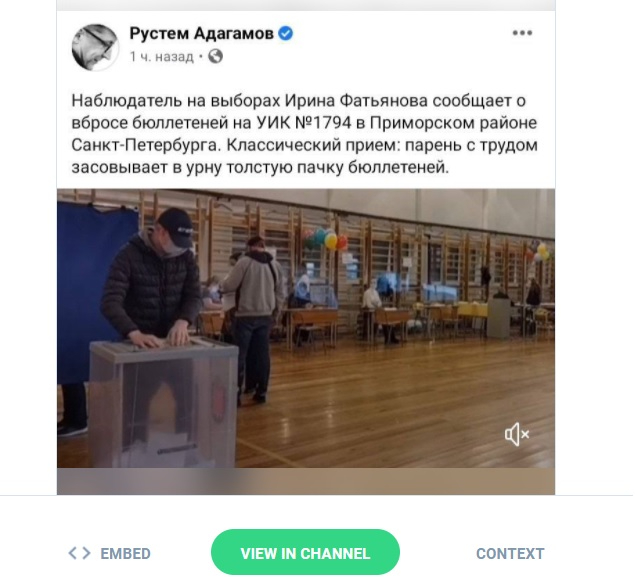Click the blue verified checkmark badge
Viewport: 635px width, 587px height.
click(286, 33)
